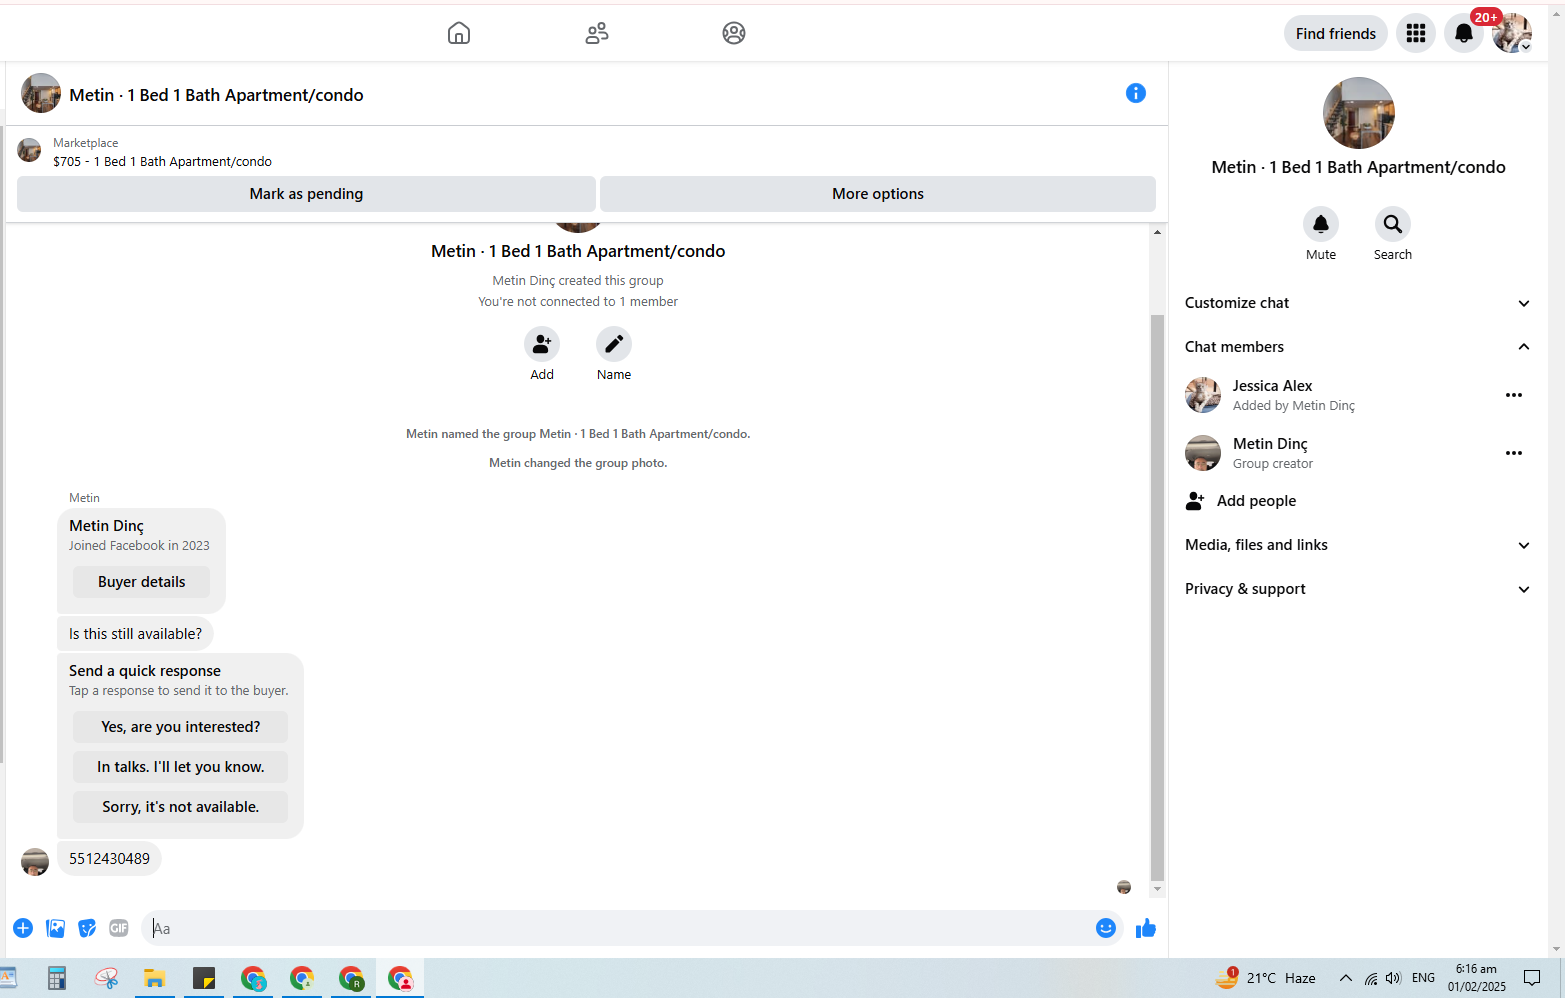
Task: Expand Media, files and links section
Action: point(1357,545)
